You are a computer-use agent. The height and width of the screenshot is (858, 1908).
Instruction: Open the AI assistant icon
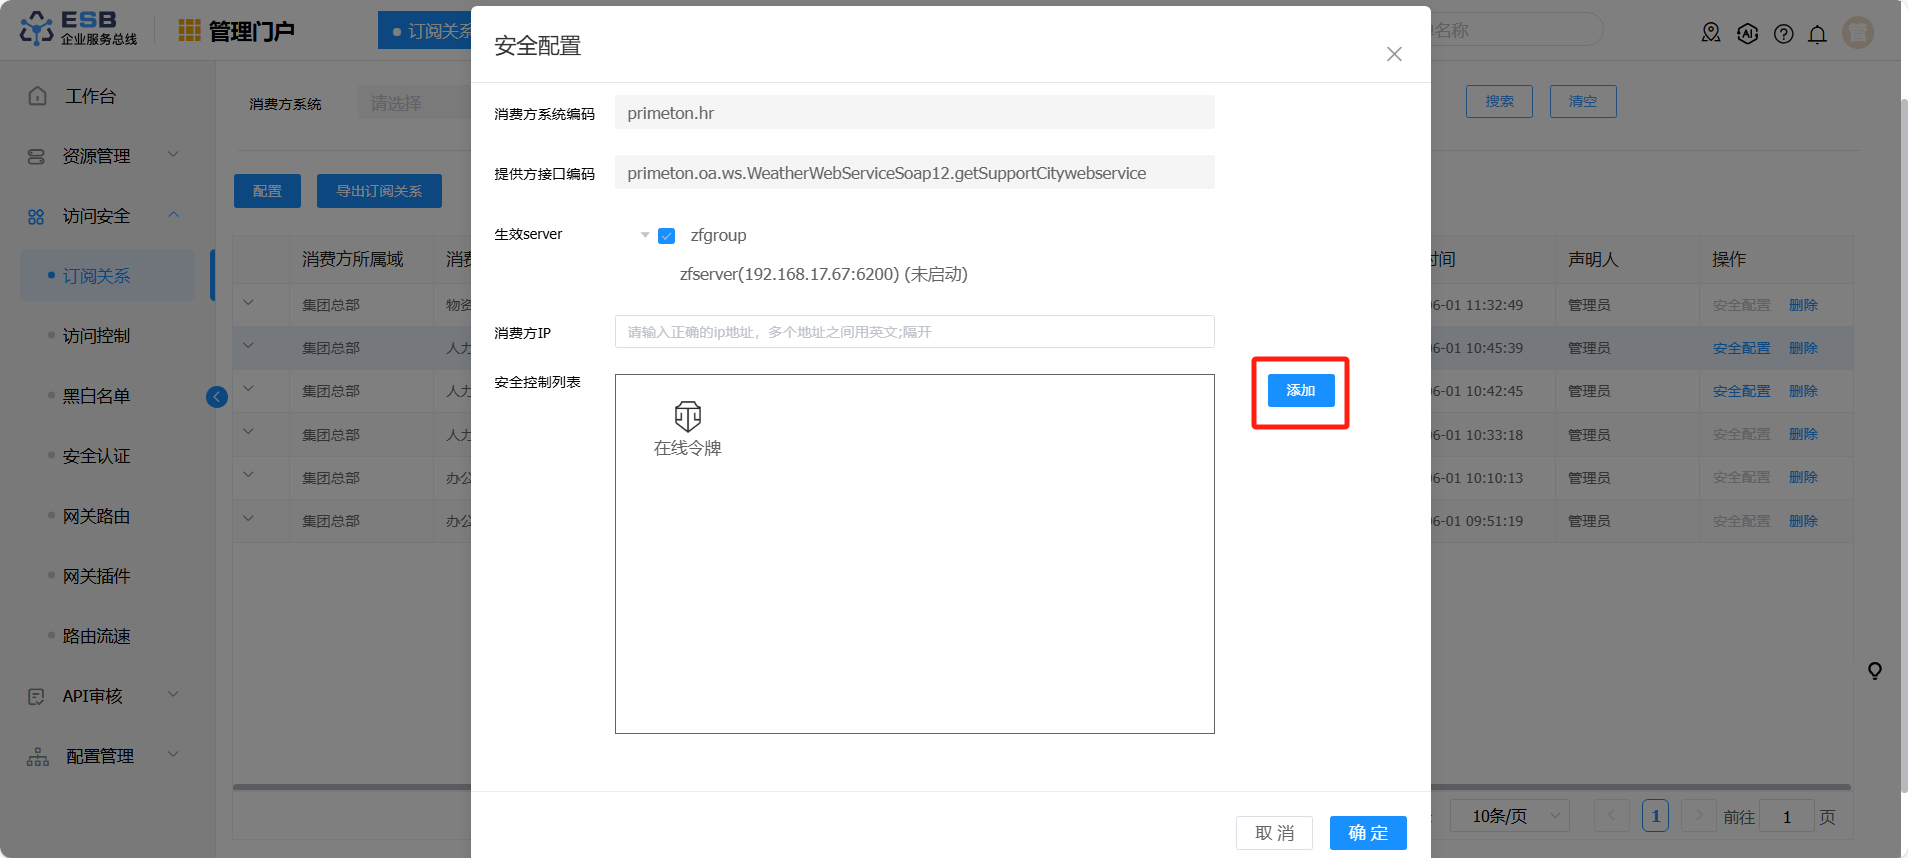click(1747, 33)
